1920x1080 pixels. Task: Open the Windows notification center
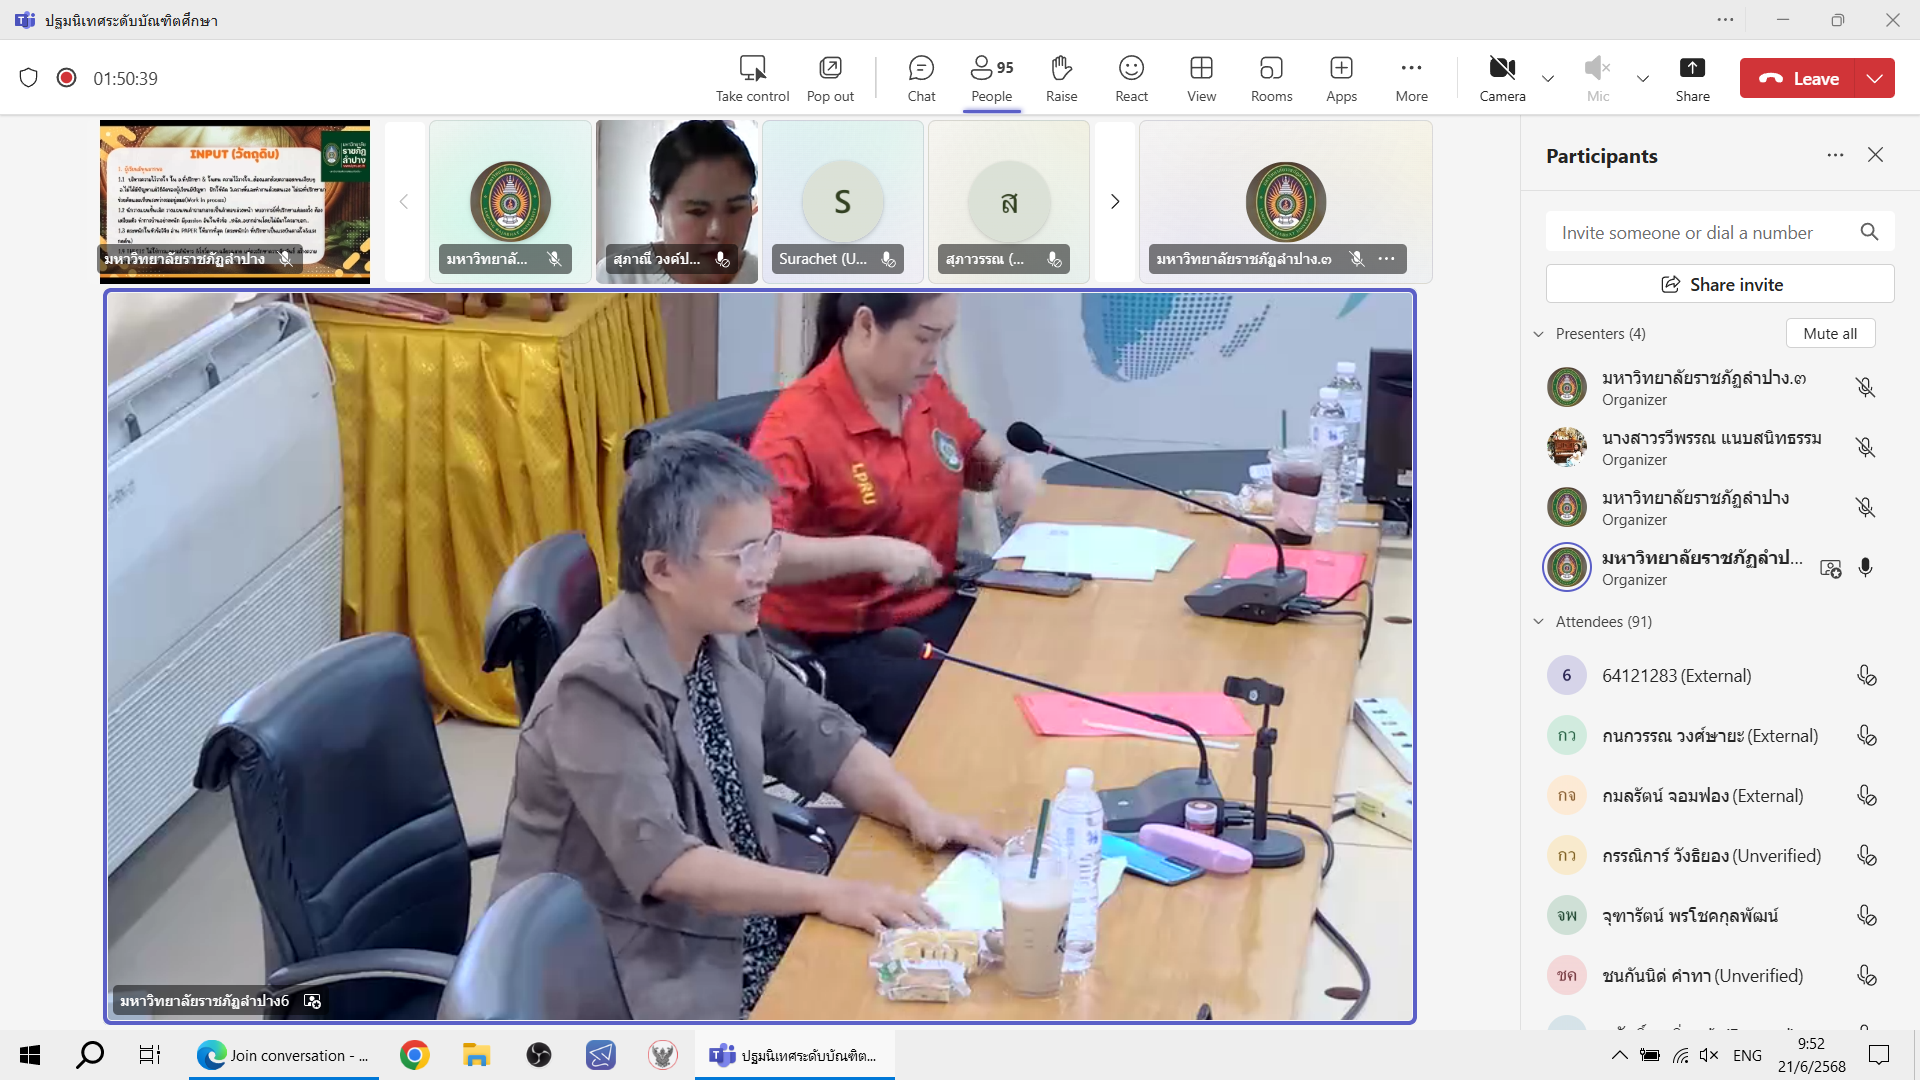tap(1879, 1055)
